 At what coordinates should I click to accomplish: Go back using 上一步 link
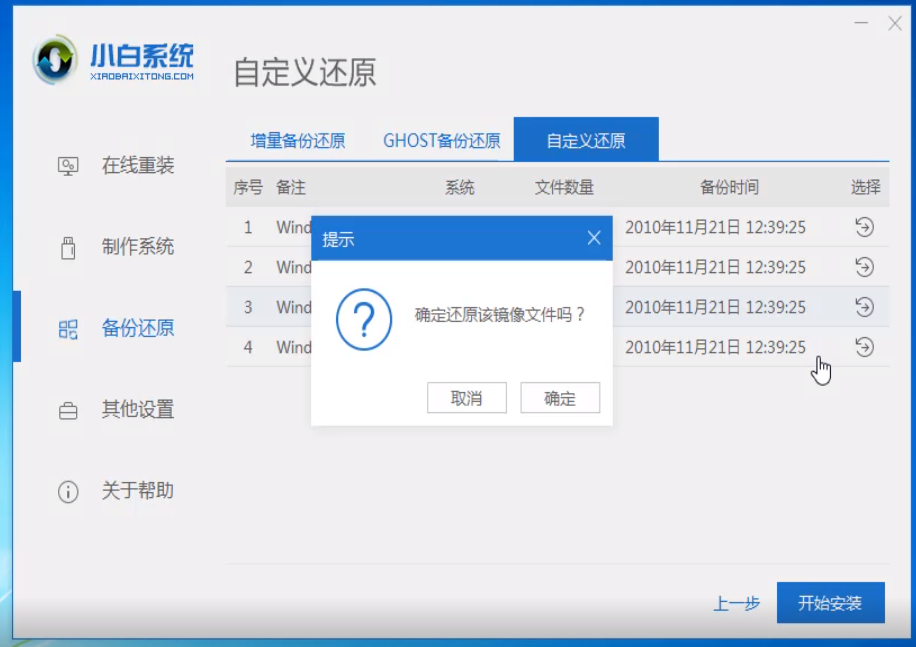click(736, 604)
